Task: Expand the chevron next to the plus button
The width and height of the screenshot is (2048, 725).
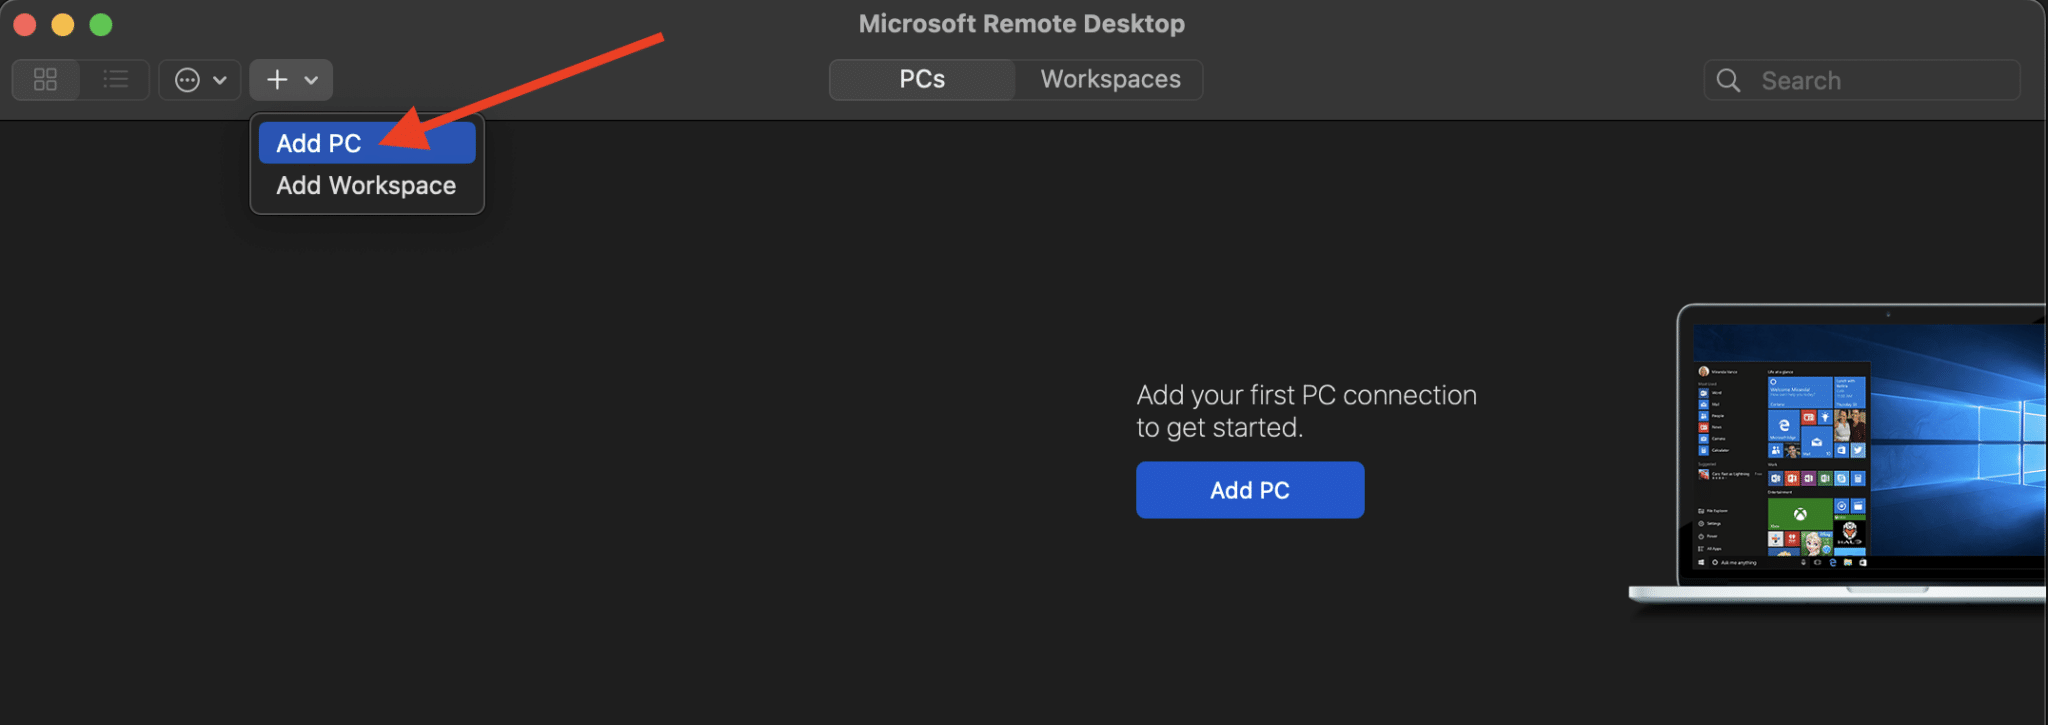Action: coord(311,80)
